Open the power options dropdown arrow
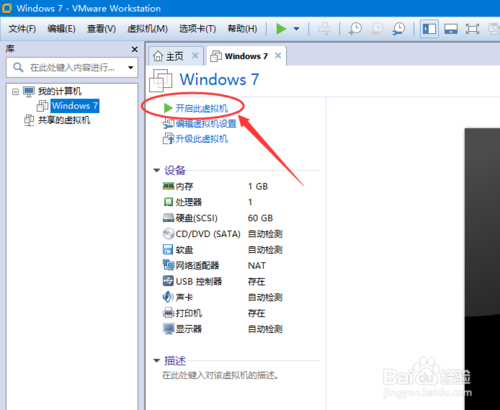Viewport: 500px width, 410px height. click(296, 29)
